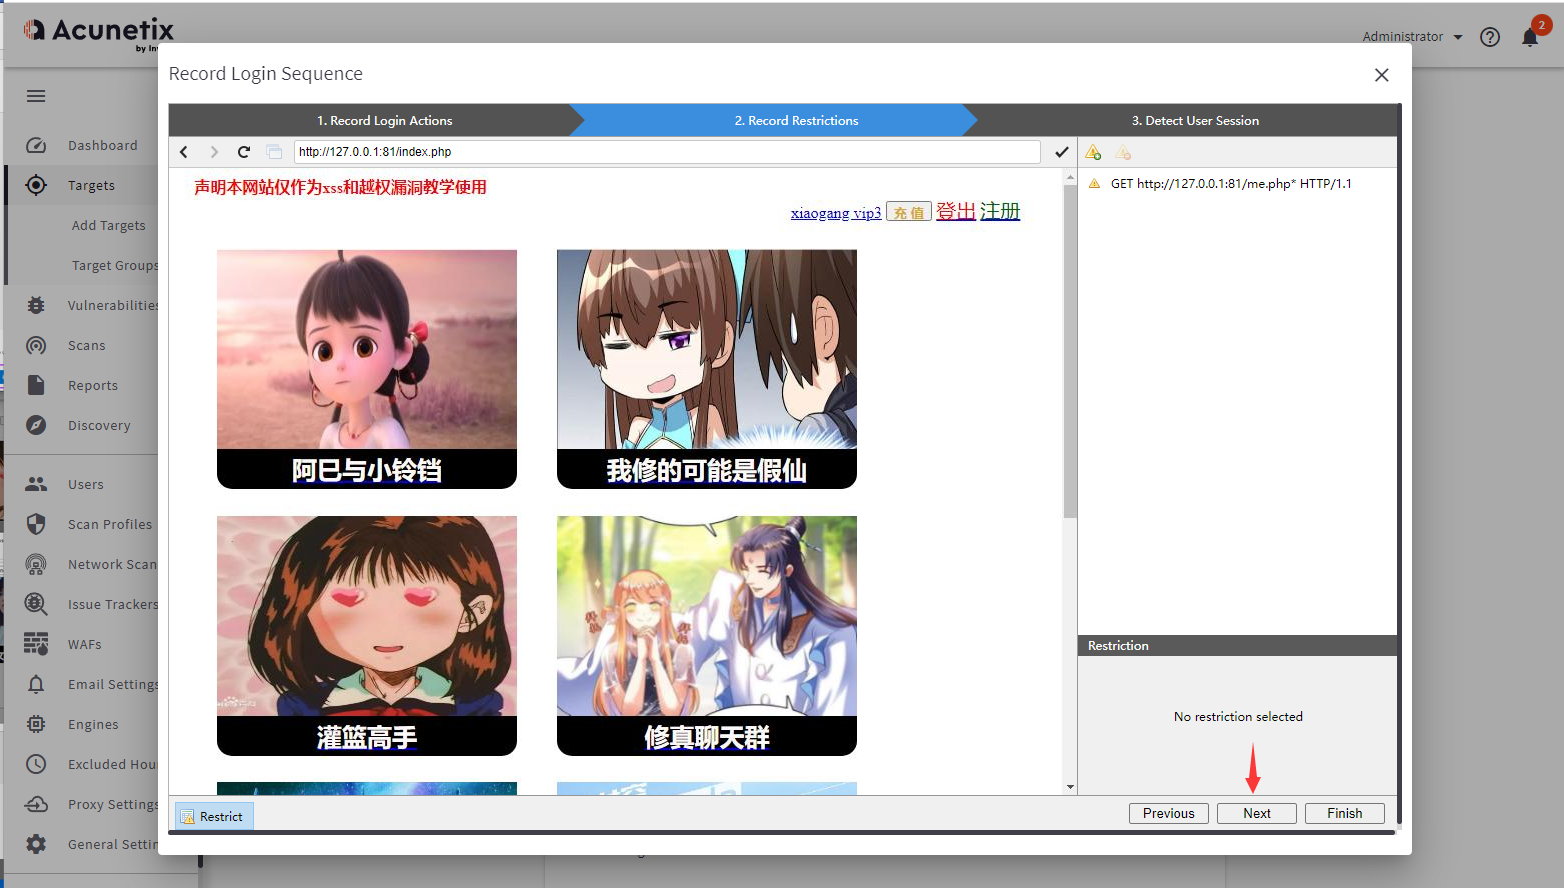Click the General Settings gear icon
This screenshot has height=888, width=1564.
(36, 844)
